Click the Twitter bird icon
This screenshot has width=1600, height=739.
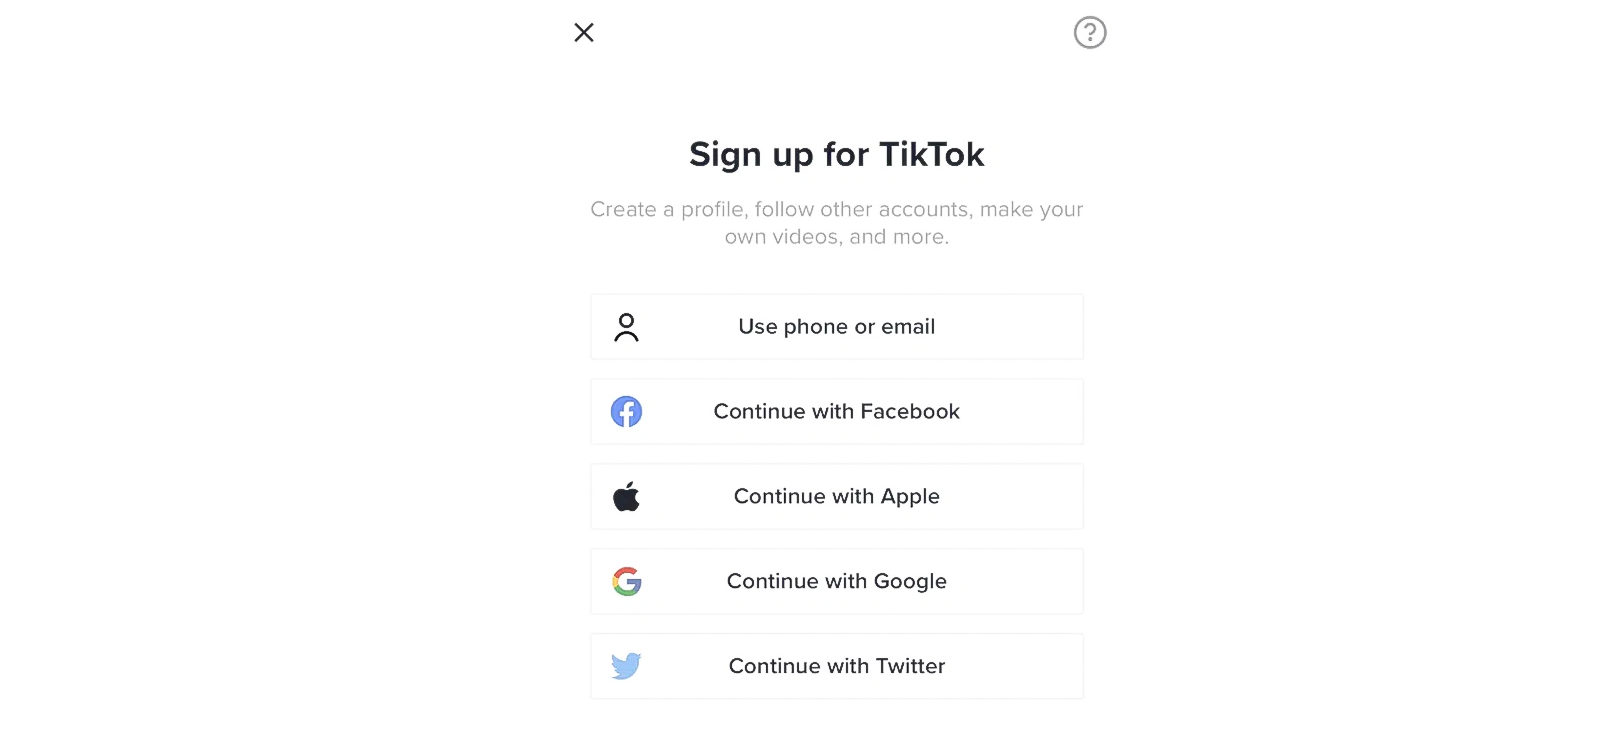tap(627, 666)
